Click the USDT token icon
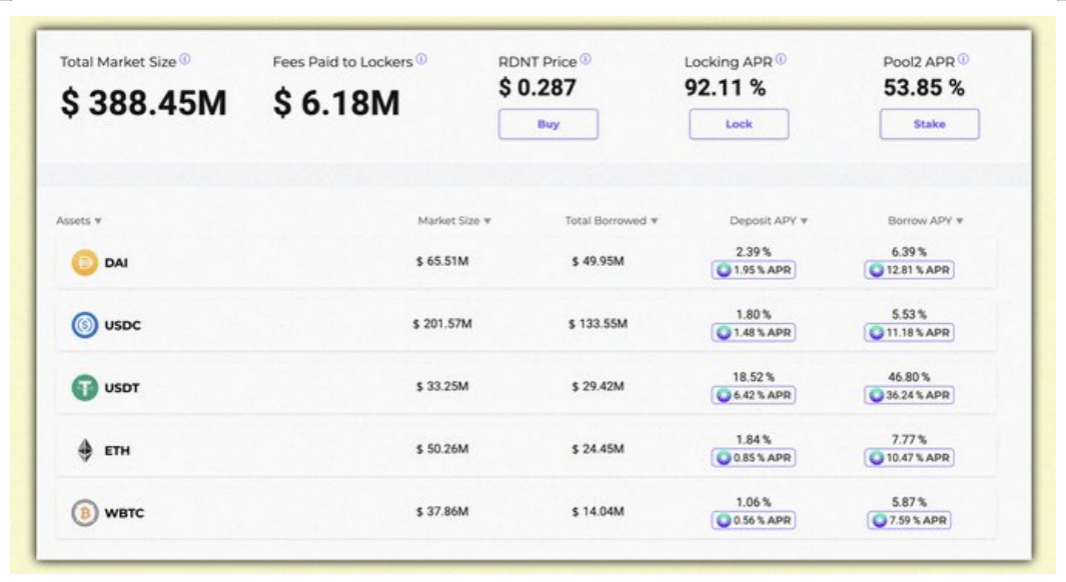 click(84, 388)
